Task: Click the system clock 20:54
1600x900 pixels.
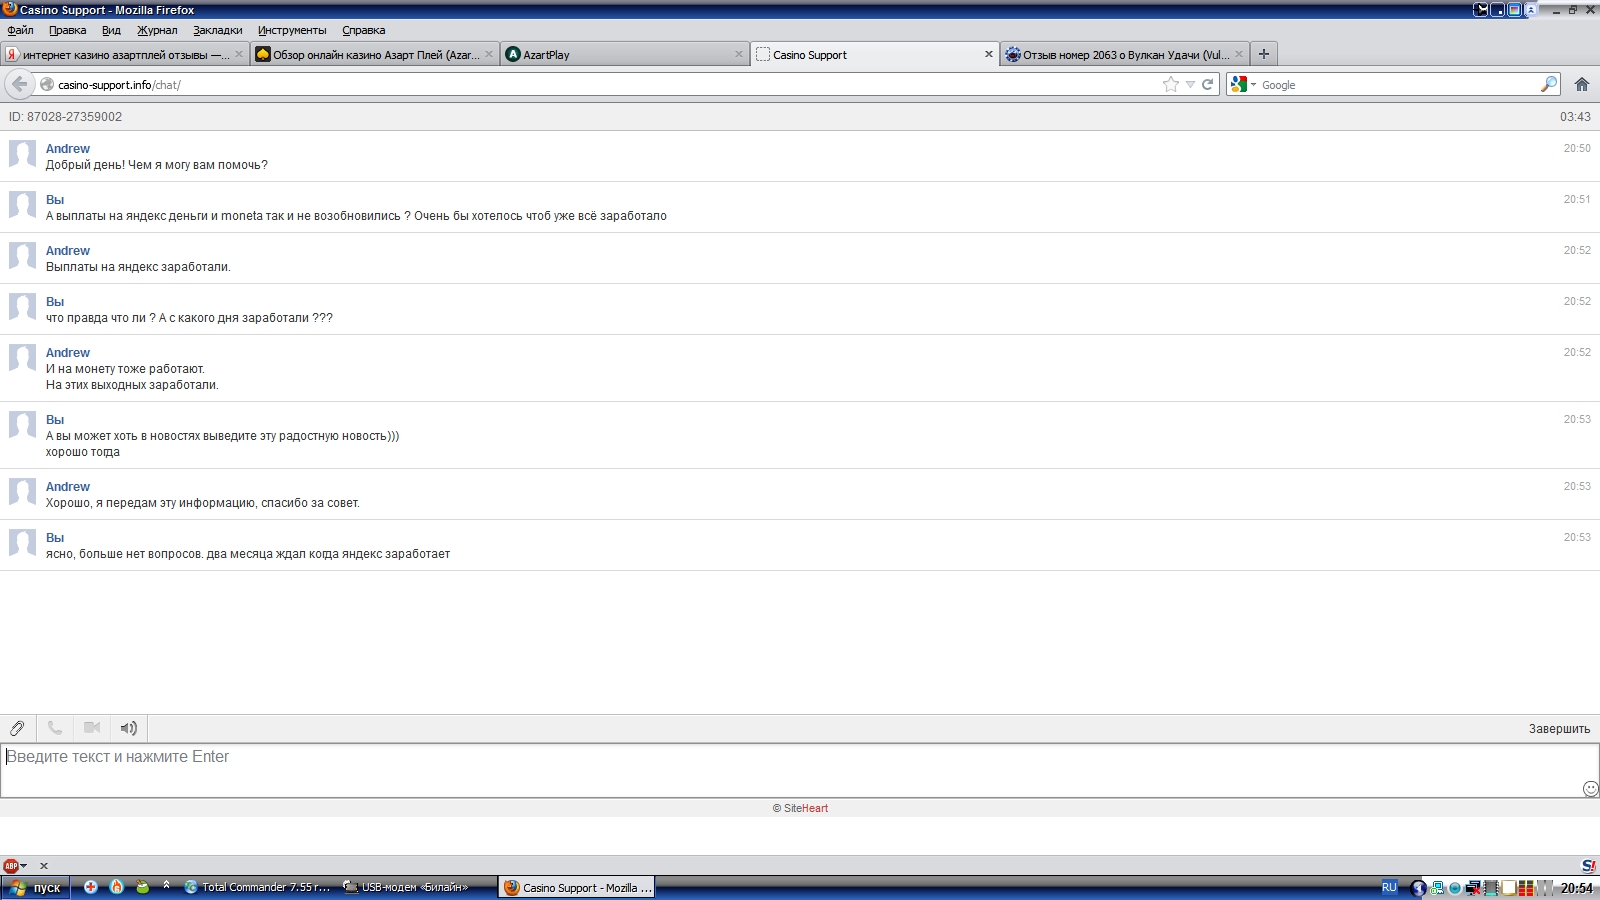Action: click(x=1577, y=888)
